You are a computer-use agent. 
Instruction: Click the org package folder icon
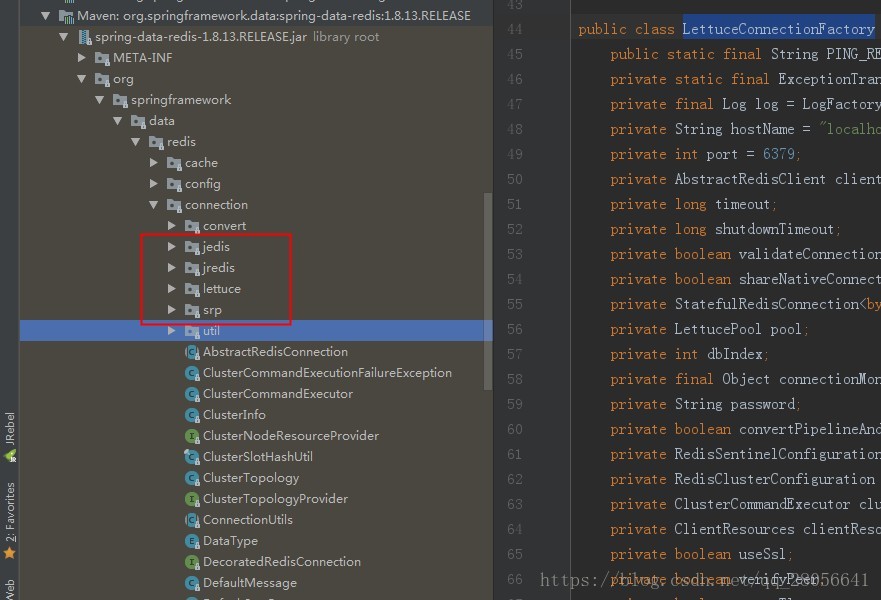coord(102,79)
